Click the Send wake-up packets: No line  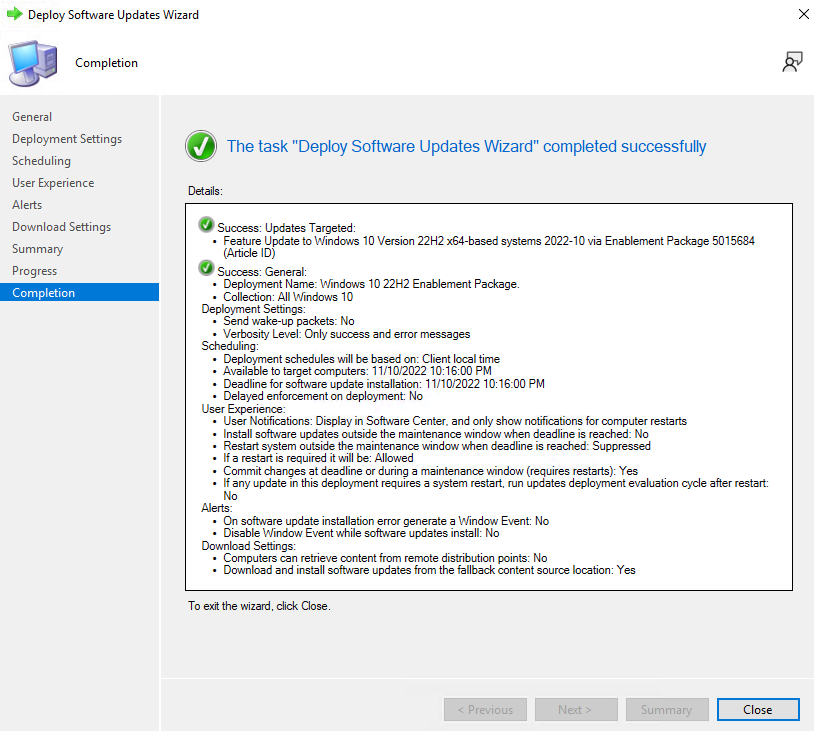coord(289,321)
